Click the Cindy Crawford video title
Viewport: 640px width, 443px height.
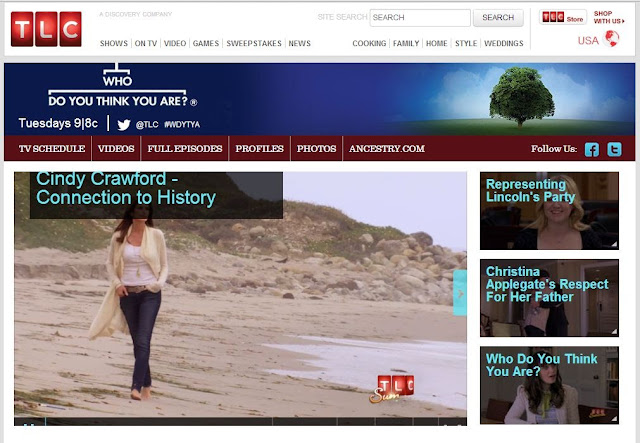point(126,189)
